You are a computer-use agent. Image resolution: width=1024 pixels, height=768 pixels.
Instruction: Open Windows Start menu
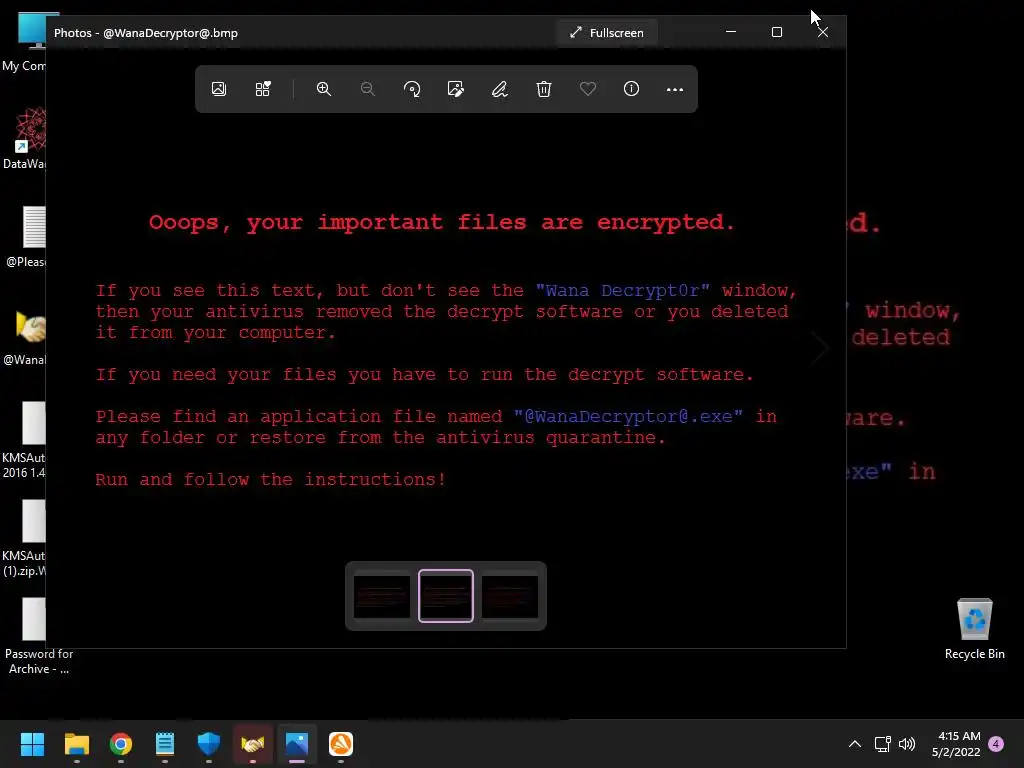32,744
